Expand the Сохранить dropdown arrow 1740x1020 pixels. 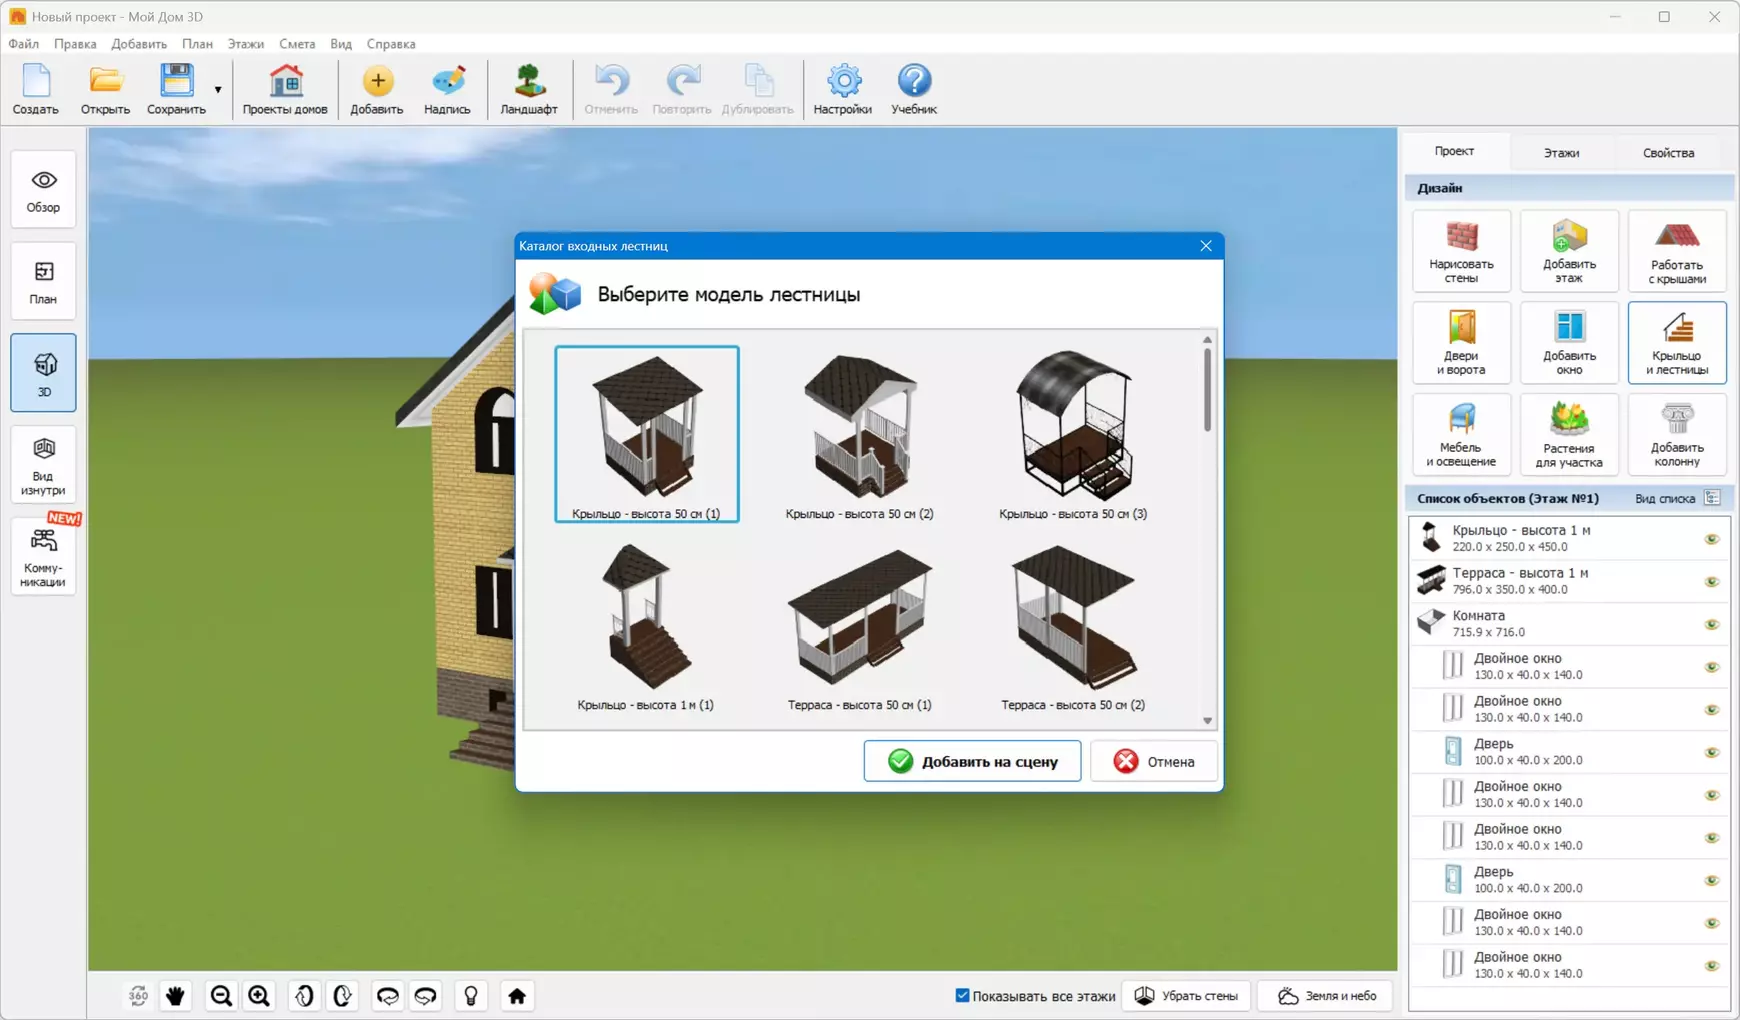(218, 90)
